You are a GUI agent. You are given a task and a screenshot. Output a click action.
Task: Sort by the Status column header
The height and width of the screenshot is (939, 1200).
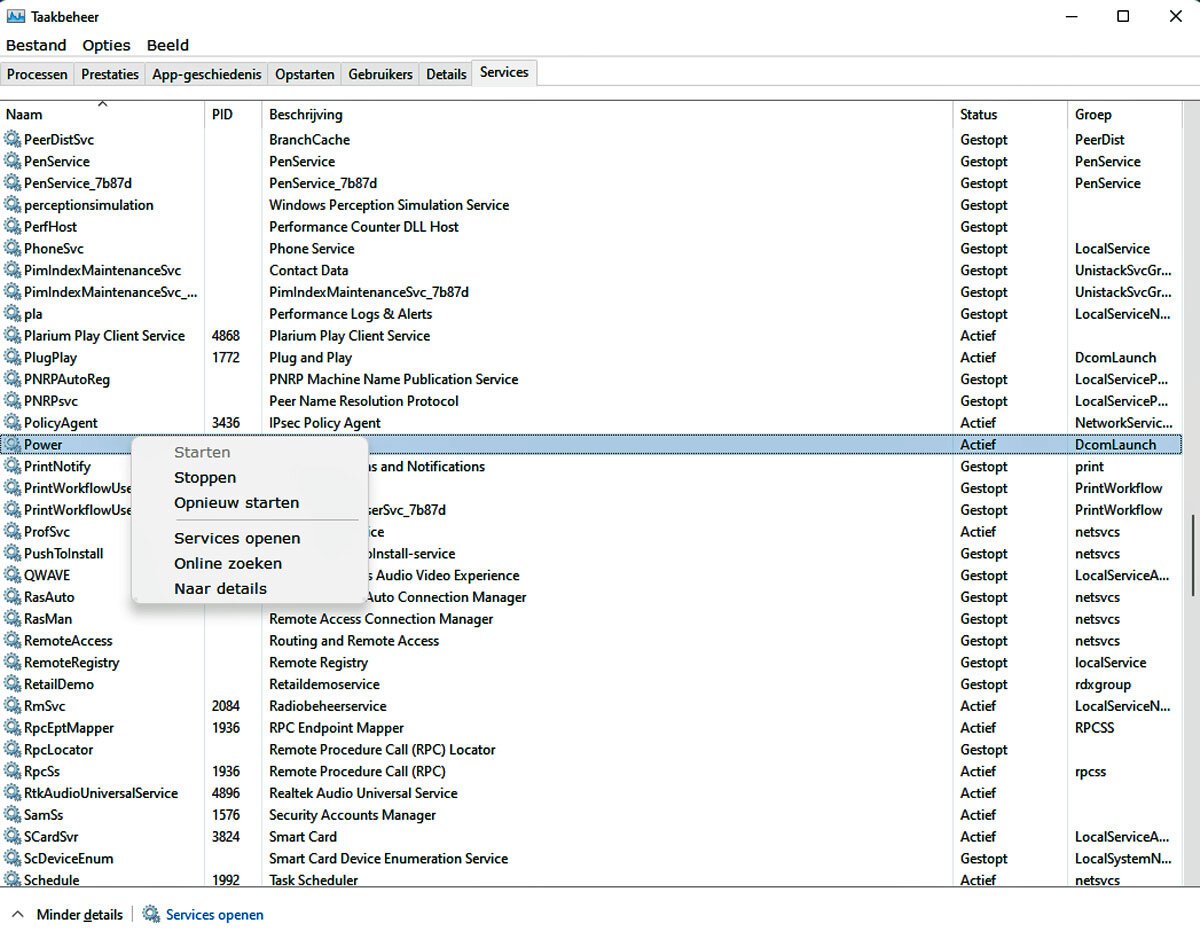pos(1010,114)
